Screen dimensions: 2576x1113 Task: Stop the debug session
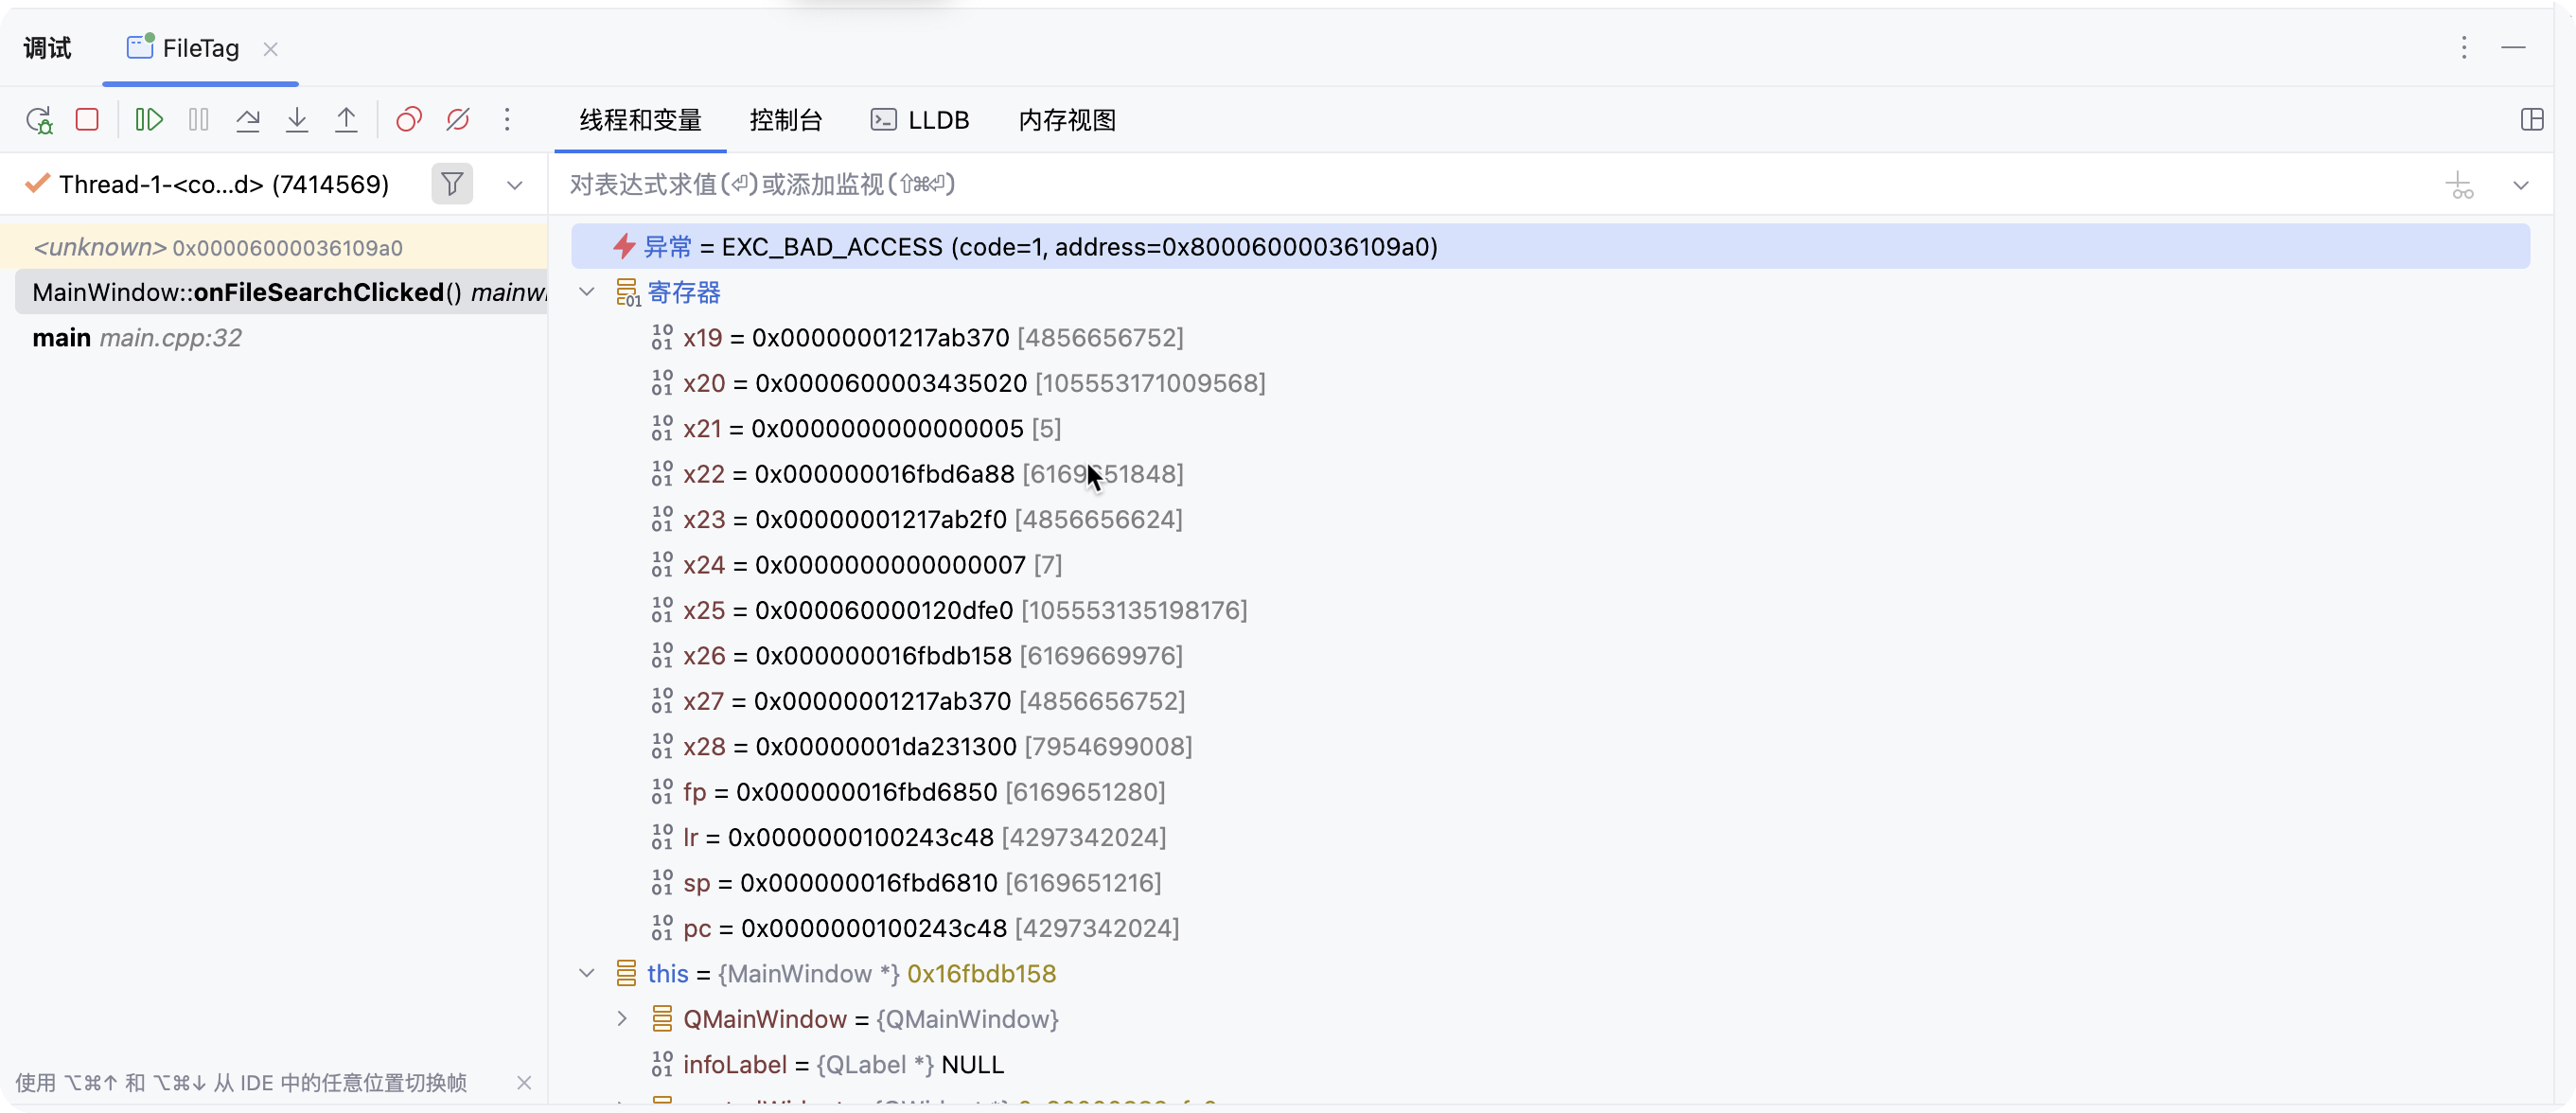[88, 120]
